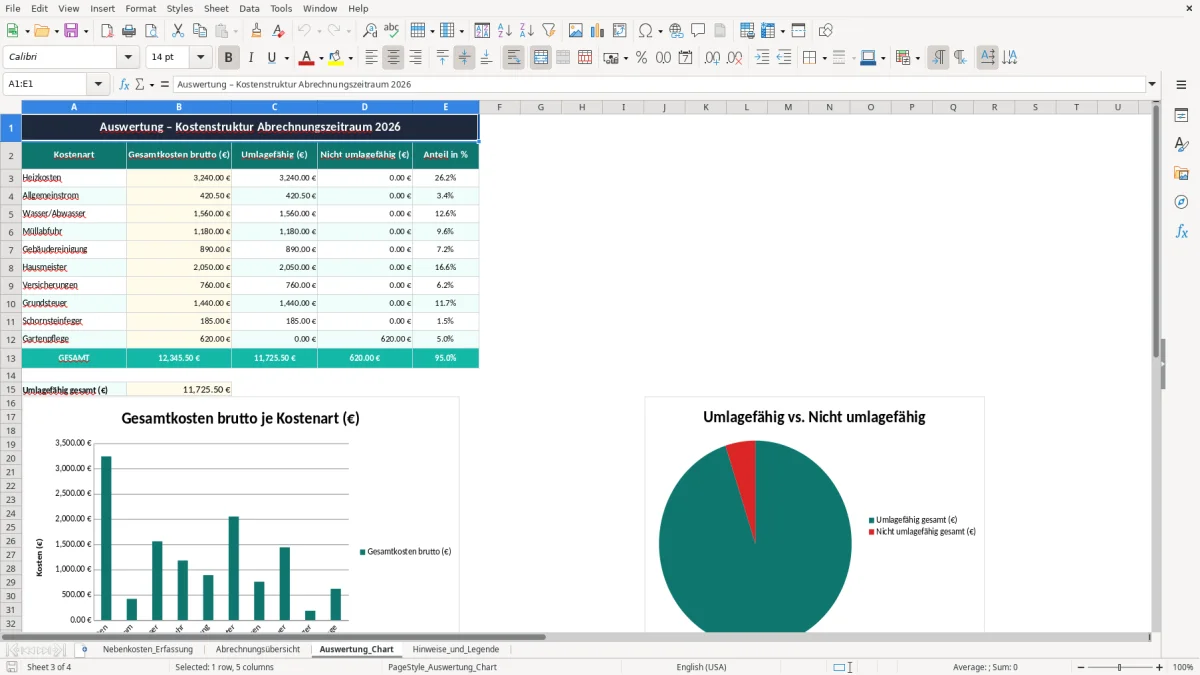Screen dimensions: 1200x675
Task: Open the Function Wizard fx icon
Action: pyautogui.click(x=124, y=85)
